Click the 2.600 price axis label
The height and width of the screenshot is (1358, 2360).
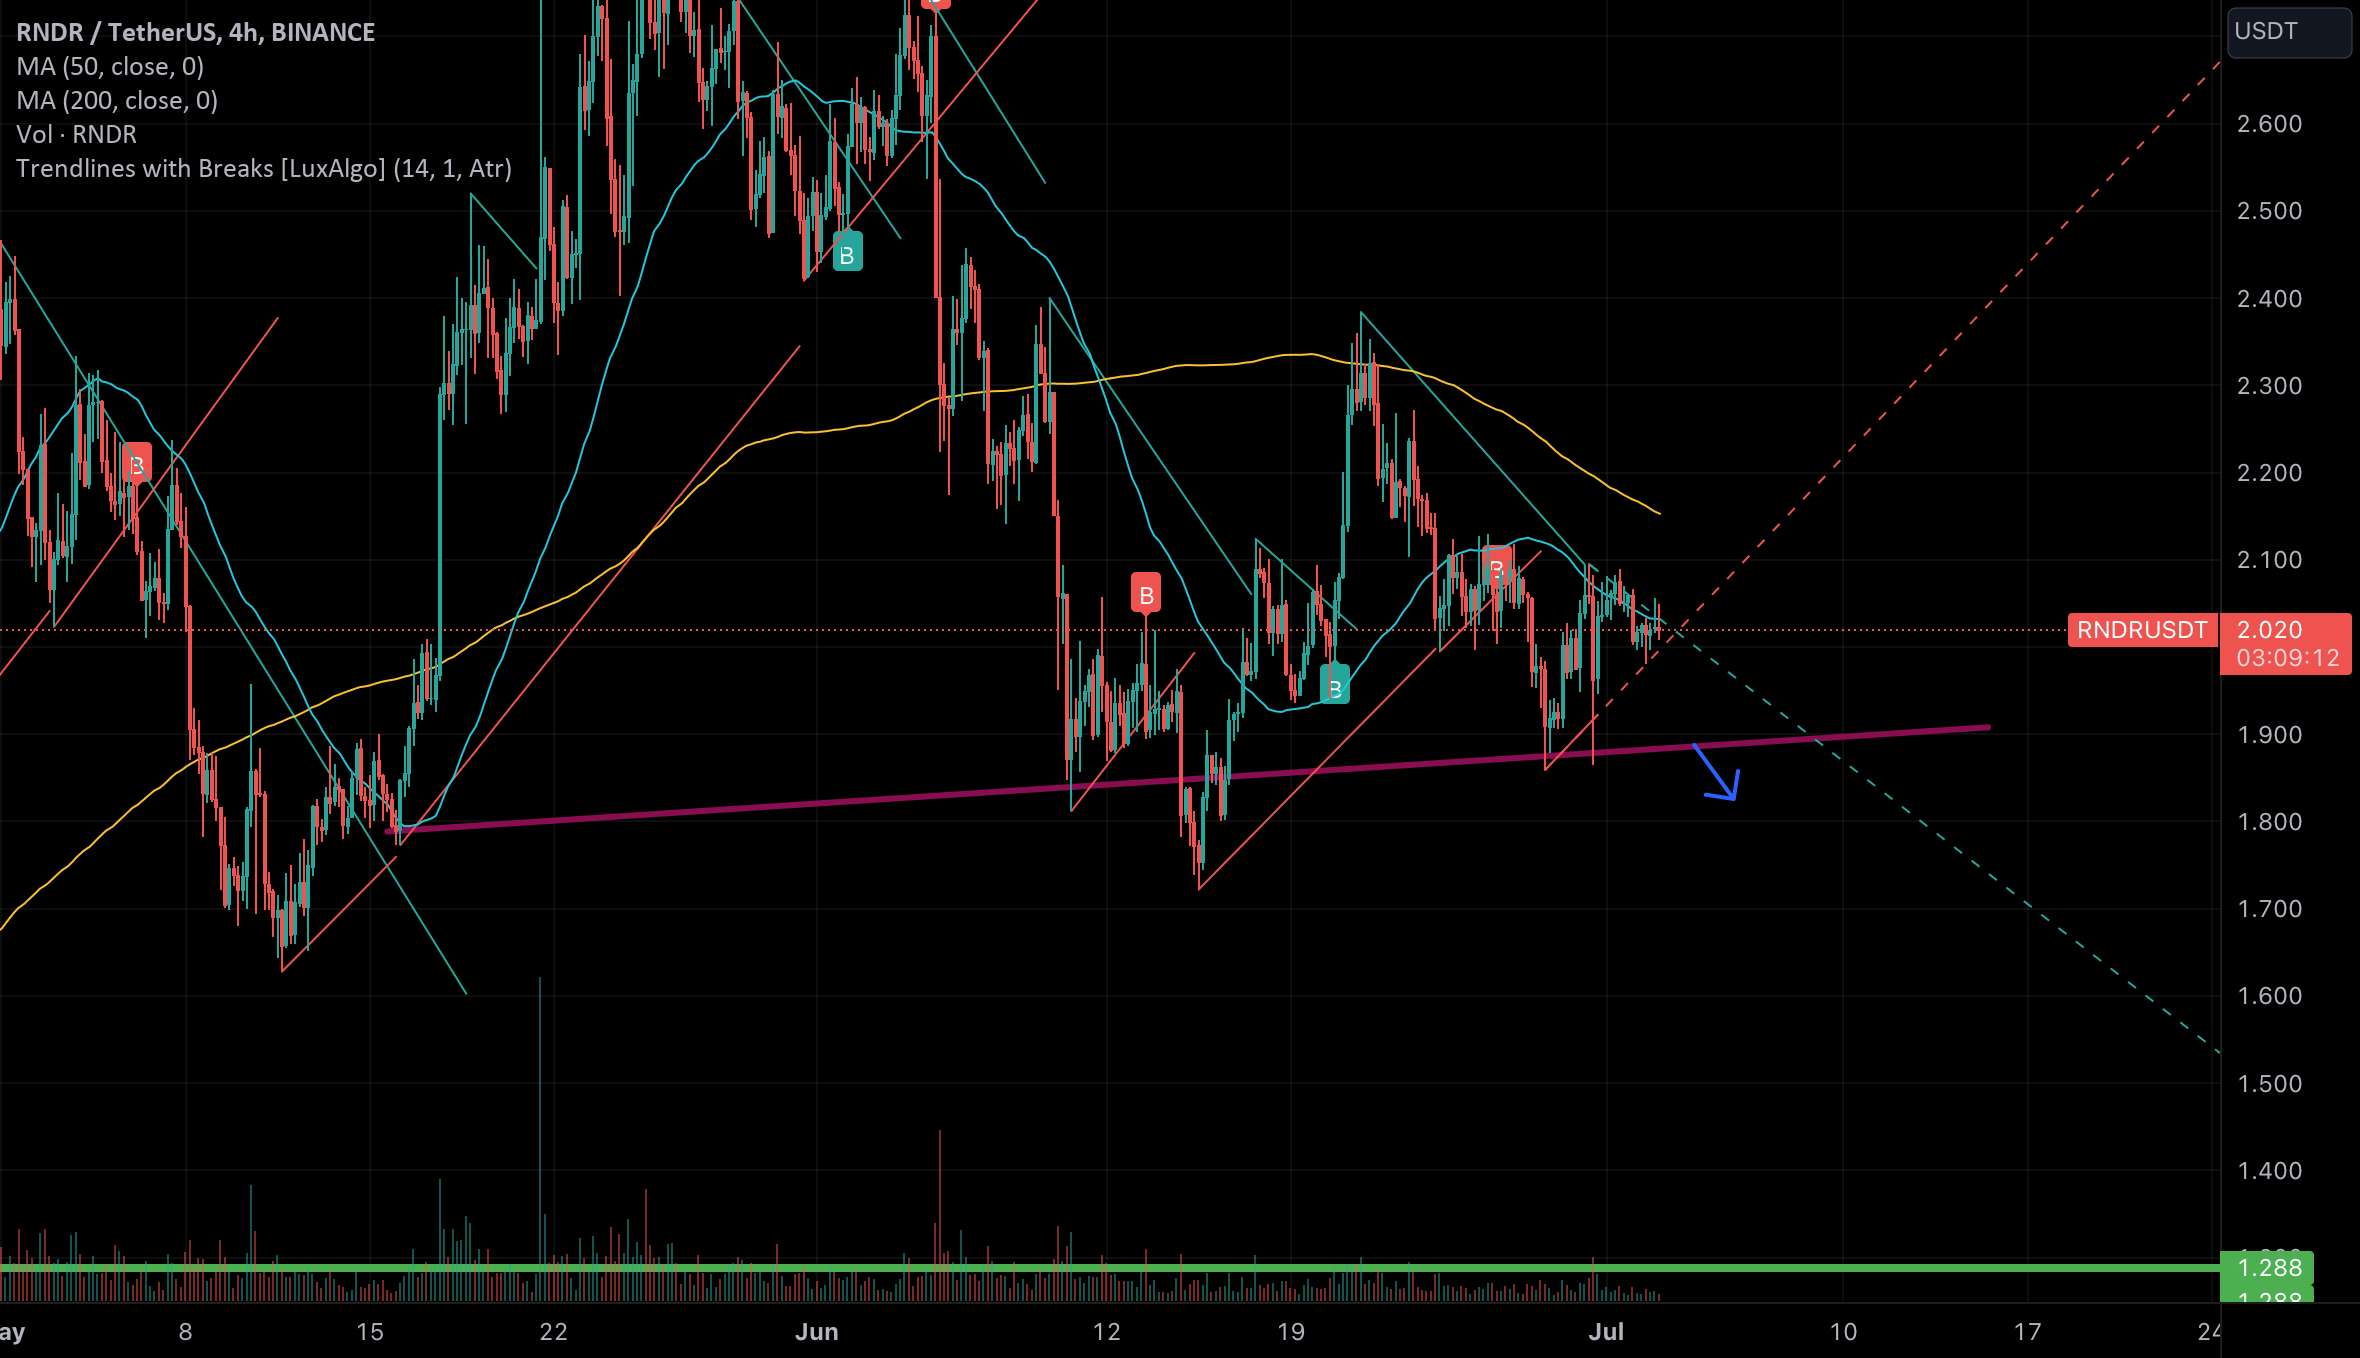coord(2270,124)
